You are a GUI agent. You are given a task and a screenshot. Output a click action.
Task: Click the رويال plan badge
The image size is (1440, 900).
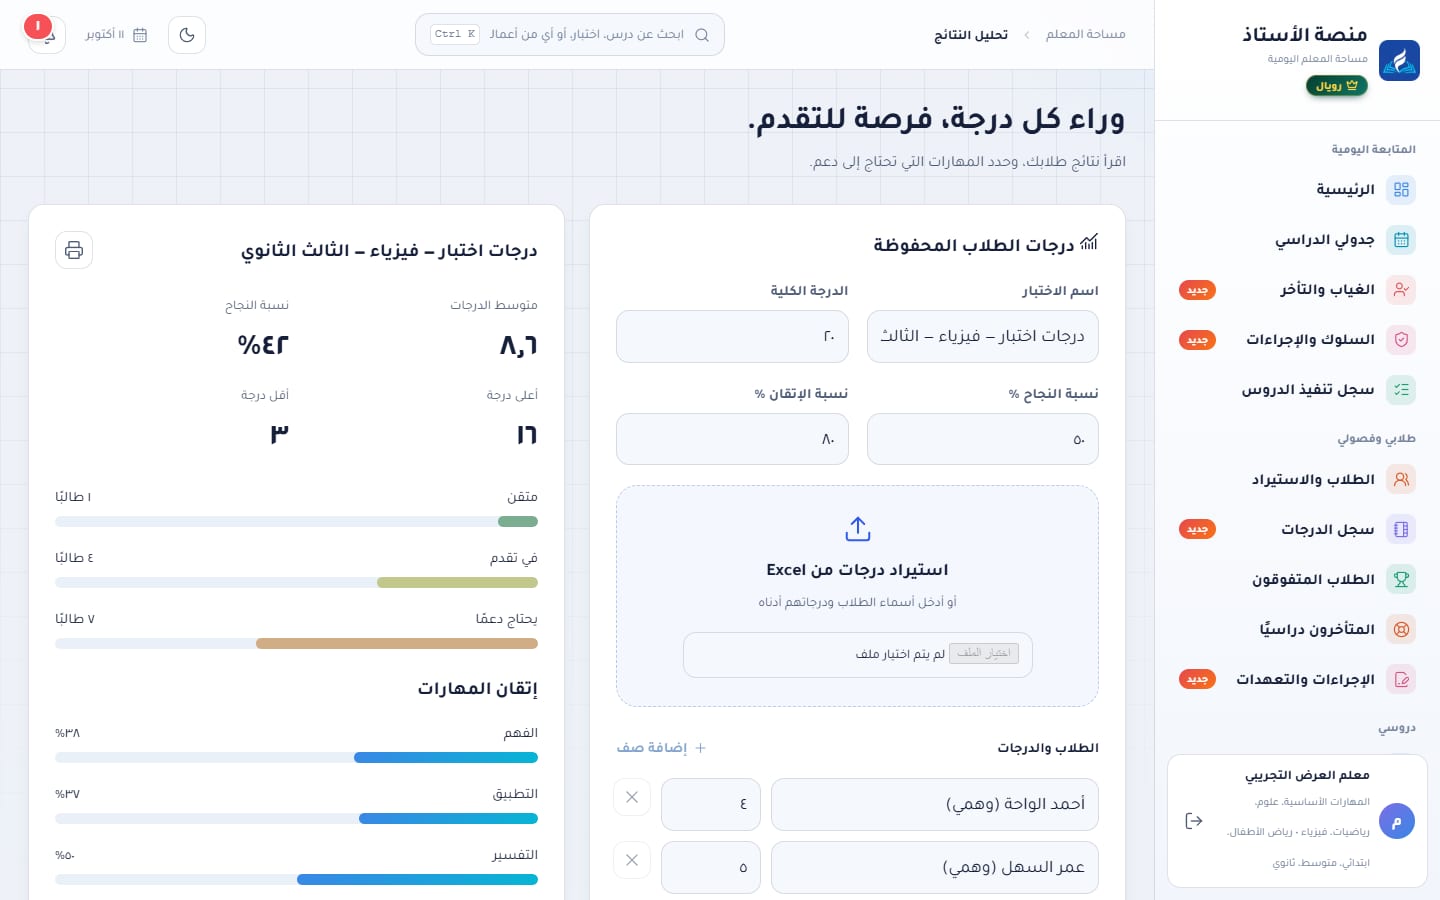pos(1337,86)
